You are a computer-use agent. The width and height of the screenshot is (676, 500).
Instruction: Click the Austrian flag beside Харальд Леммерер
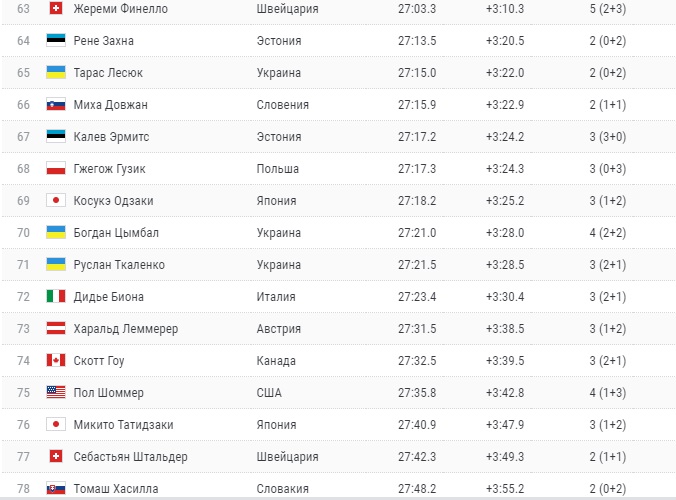56,329
